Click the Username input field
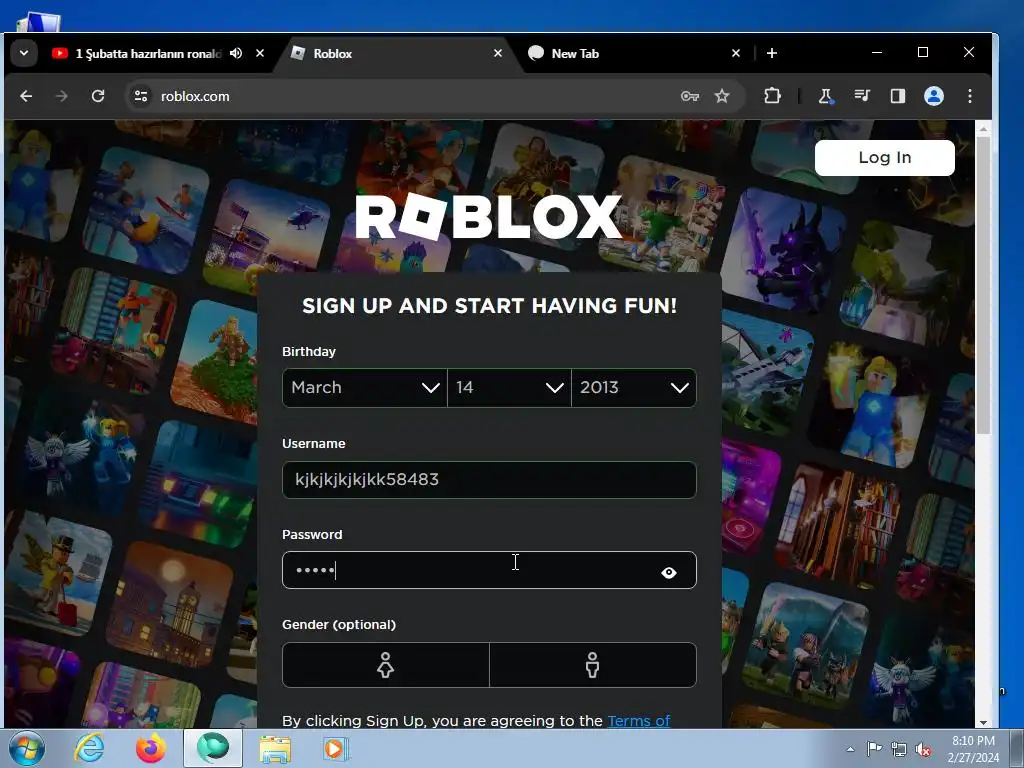Image resolution: width=1024 pixels, height=768 pixels. tap(489, 480)
